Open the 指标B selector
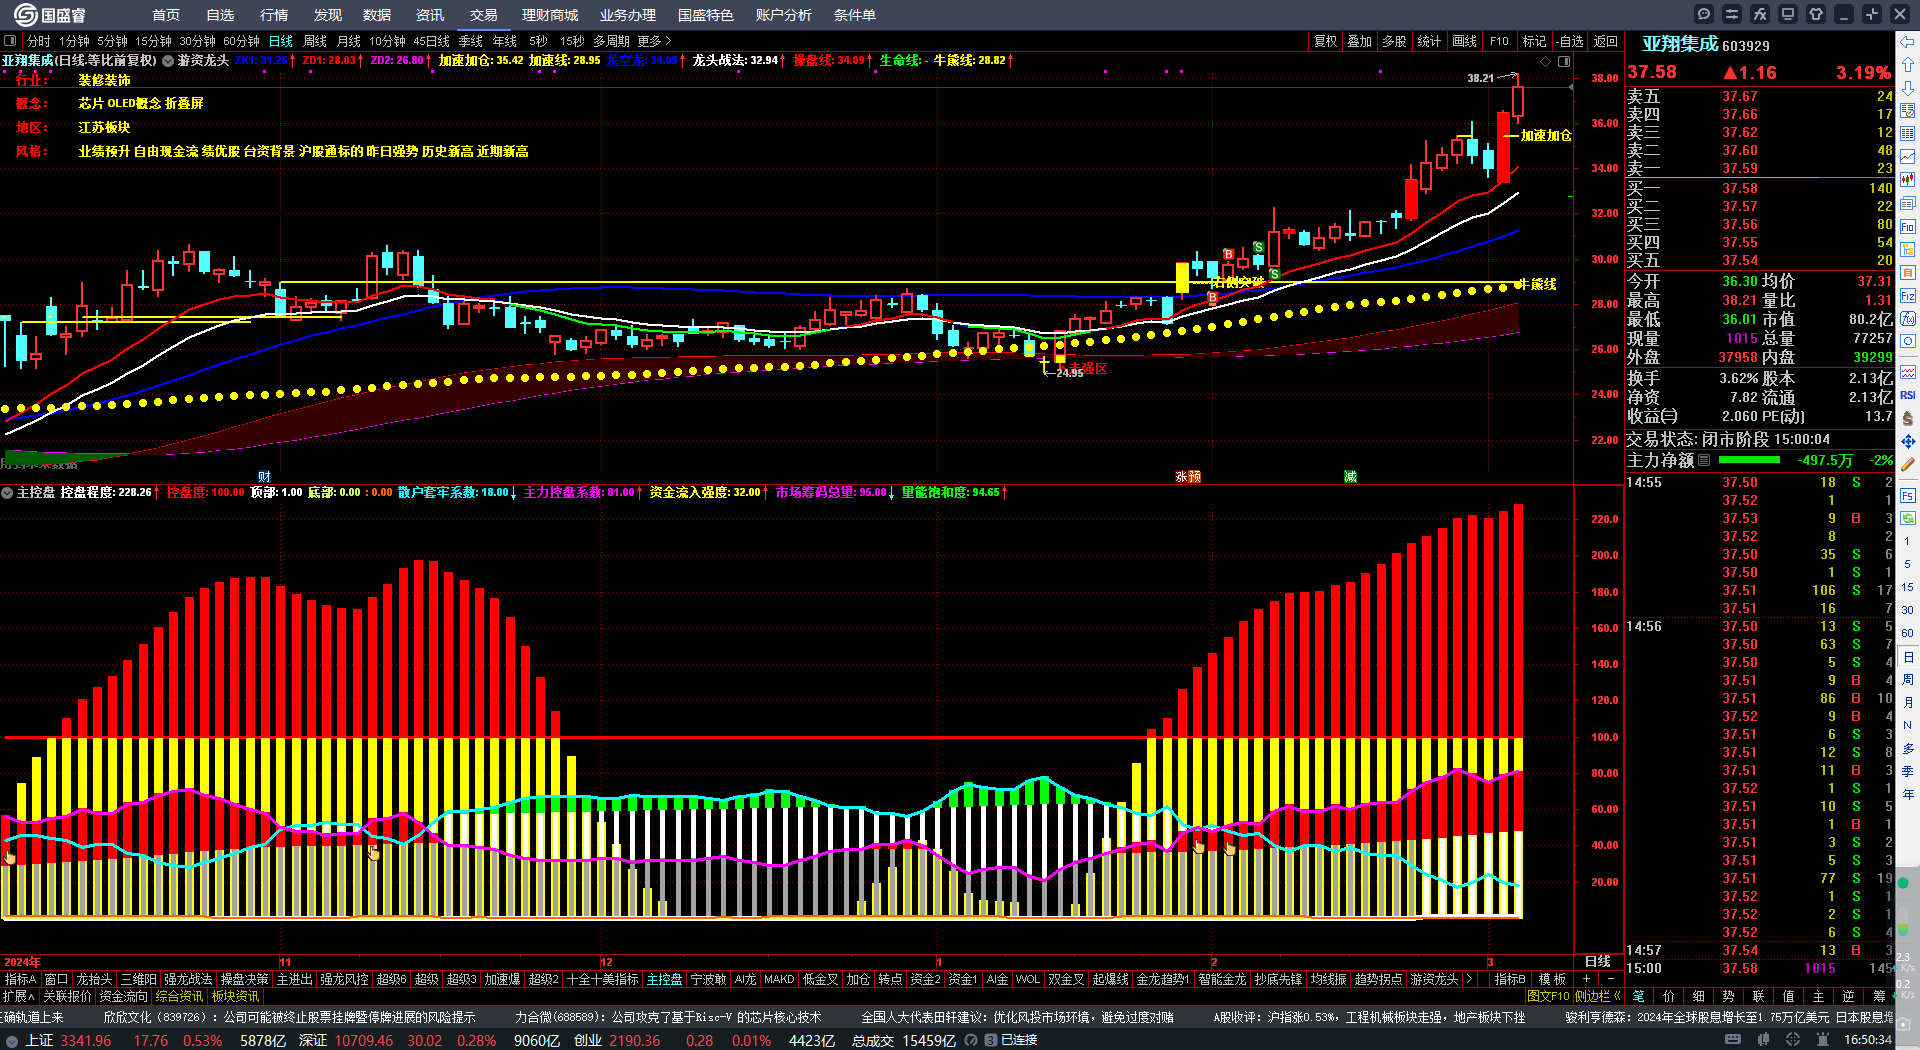The width and height of the screenshot is (1920, 1050). [1510, 979]
